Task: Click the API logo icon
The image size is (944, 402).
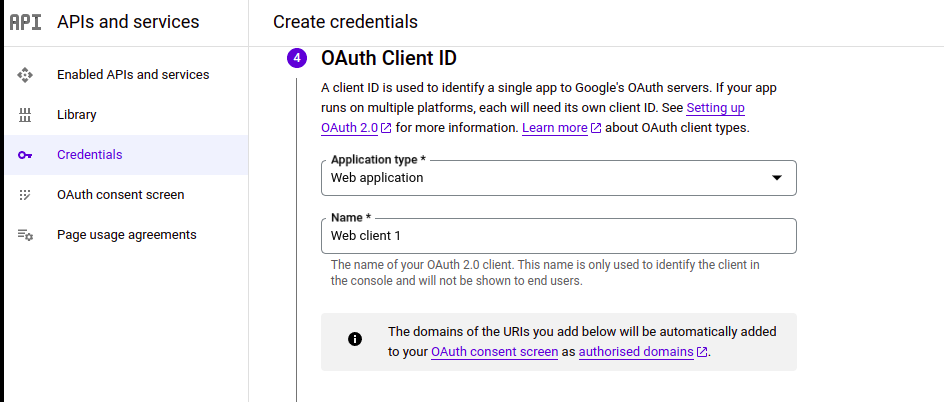Action: coord(25,22)
